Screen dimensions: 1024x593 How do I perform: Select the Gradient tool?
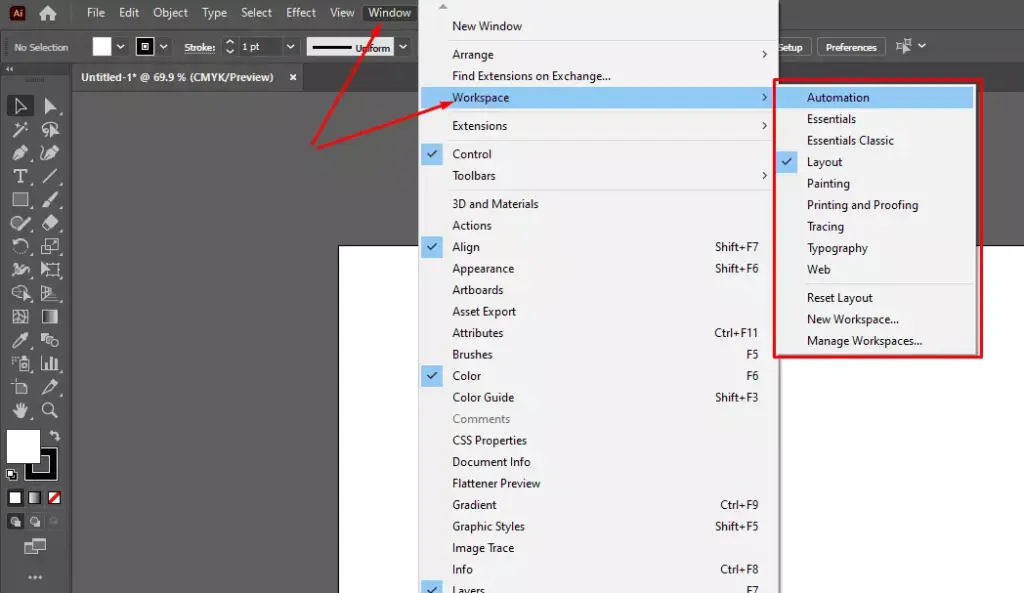pyautogui.click(x=50, y=317)
